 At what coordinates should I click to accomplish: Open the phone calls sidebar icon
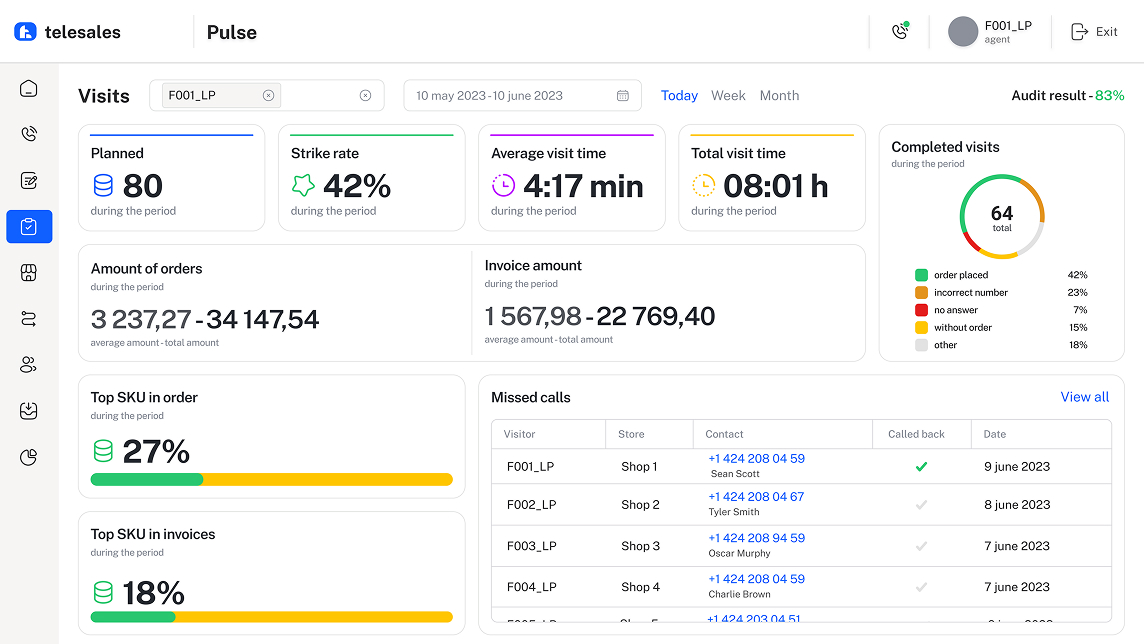click(29, 135)
